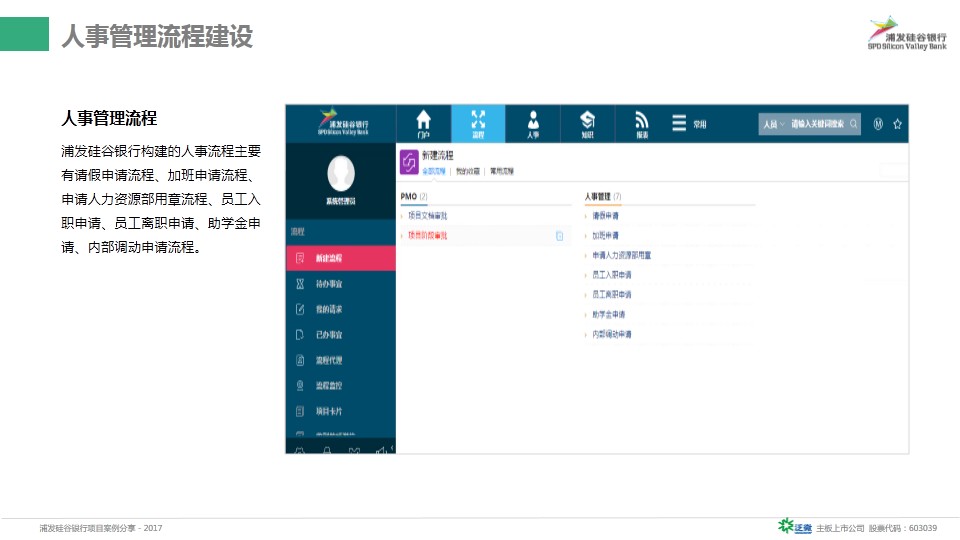Image resolution: width=960 pixels, height=540 pixels.
Task: Click the 流程监控 monitor icon
Action: [300, 386]
